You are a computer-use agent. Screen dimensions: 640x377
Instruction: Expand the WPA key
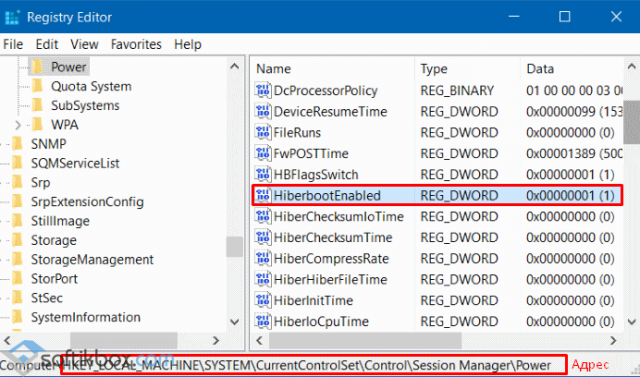(x=18, y=124)
